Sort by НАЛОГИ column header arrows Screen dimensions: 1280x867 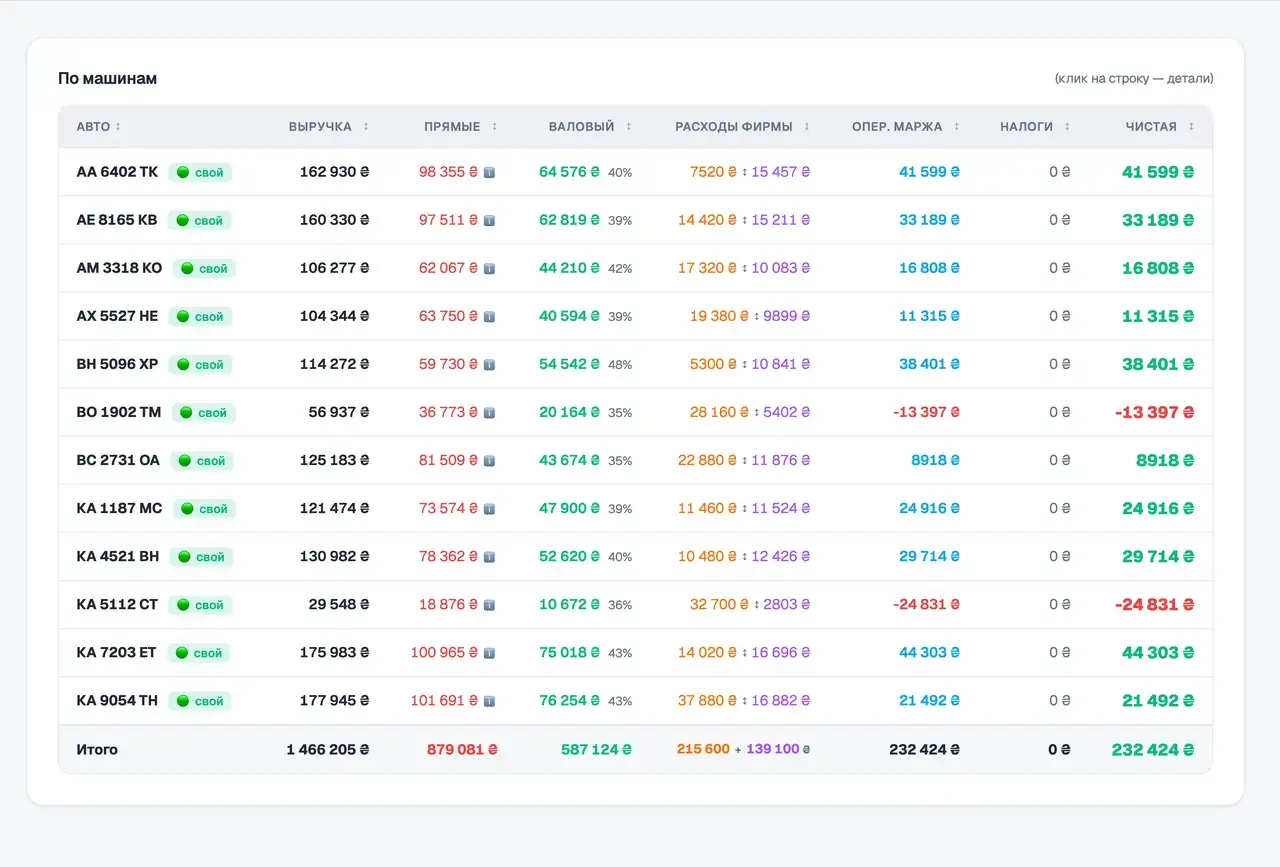1067,127
